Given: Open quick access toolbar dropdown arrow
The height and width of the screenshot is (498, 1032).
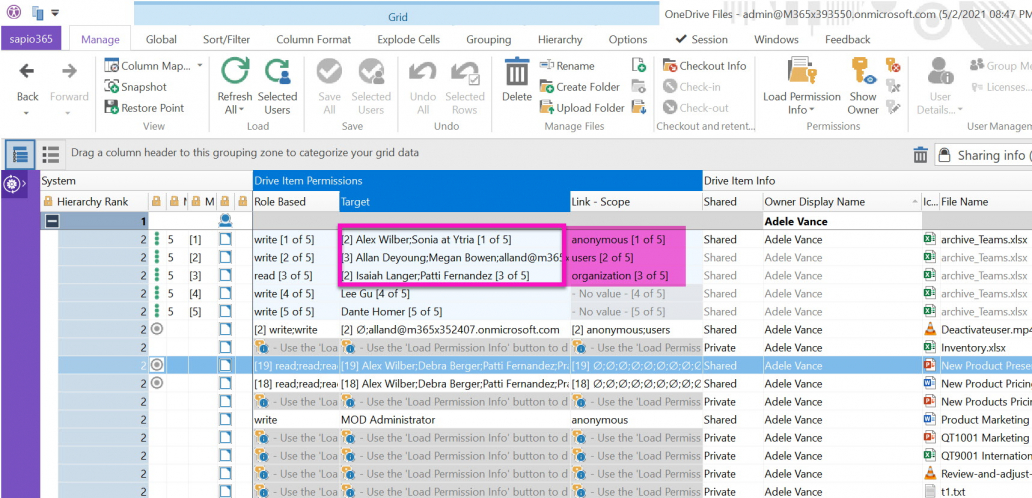Looking at the screenshot, I should tap(55, 12).
